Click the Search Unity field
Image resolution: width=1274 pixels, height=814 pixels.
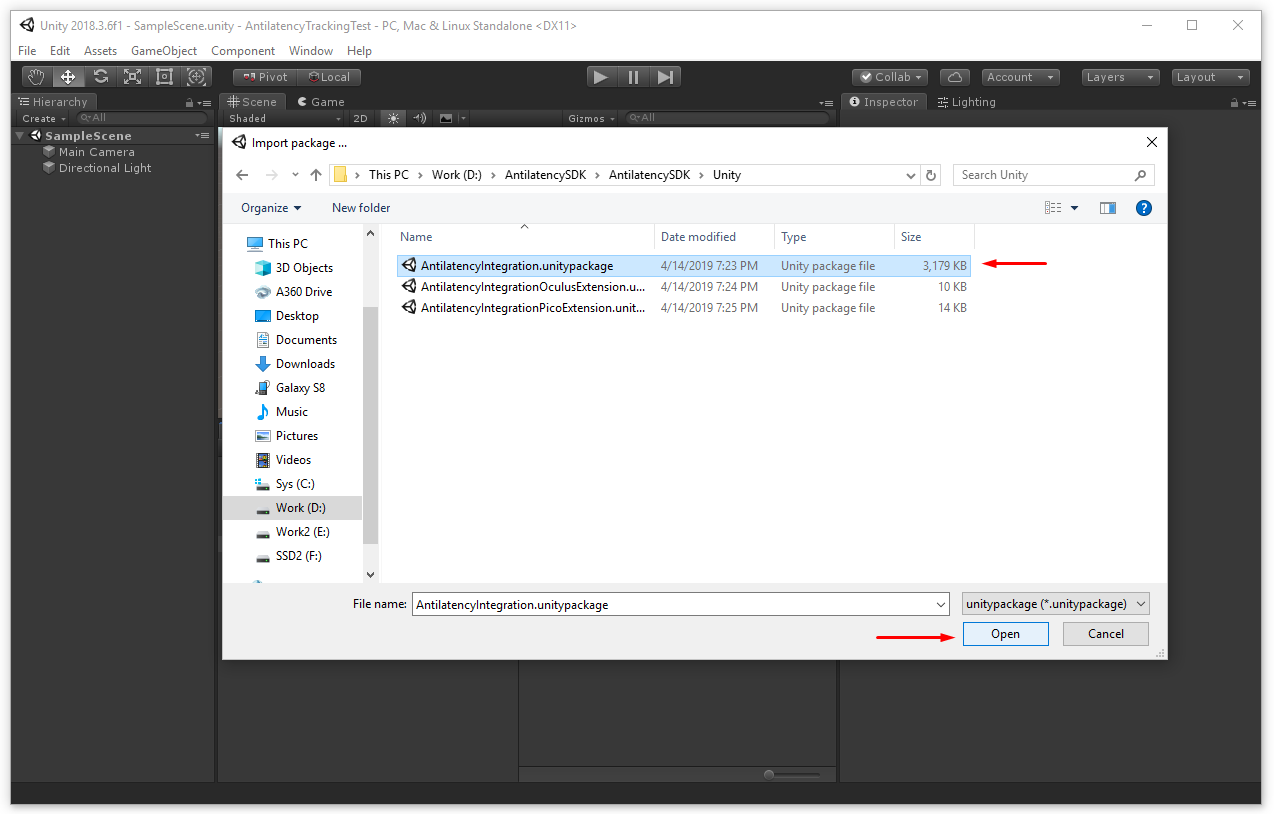(1053, 175)
